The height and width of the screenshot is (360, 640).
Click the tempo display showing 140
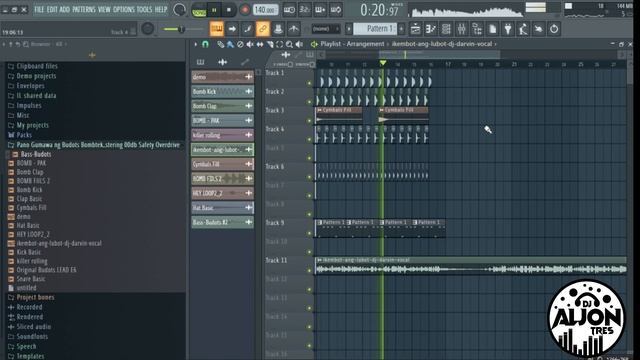coord(265,9)
